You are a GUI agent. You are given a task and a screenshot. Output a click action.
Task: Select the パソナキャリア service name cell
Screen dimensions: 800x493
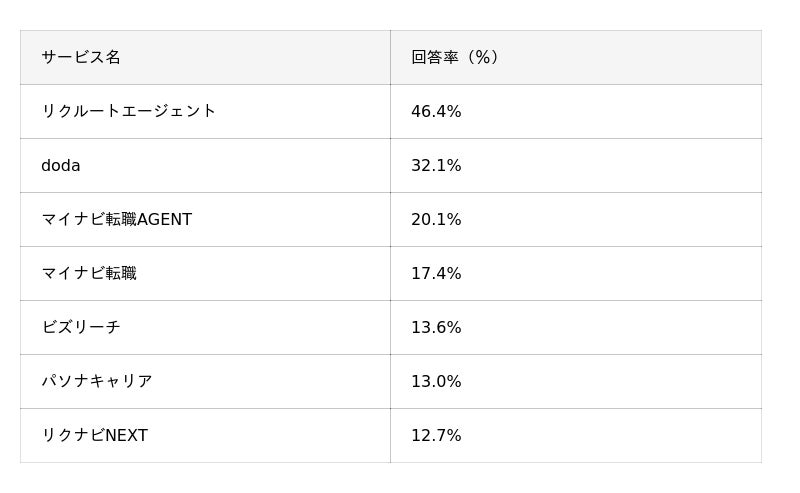(97, 381)
